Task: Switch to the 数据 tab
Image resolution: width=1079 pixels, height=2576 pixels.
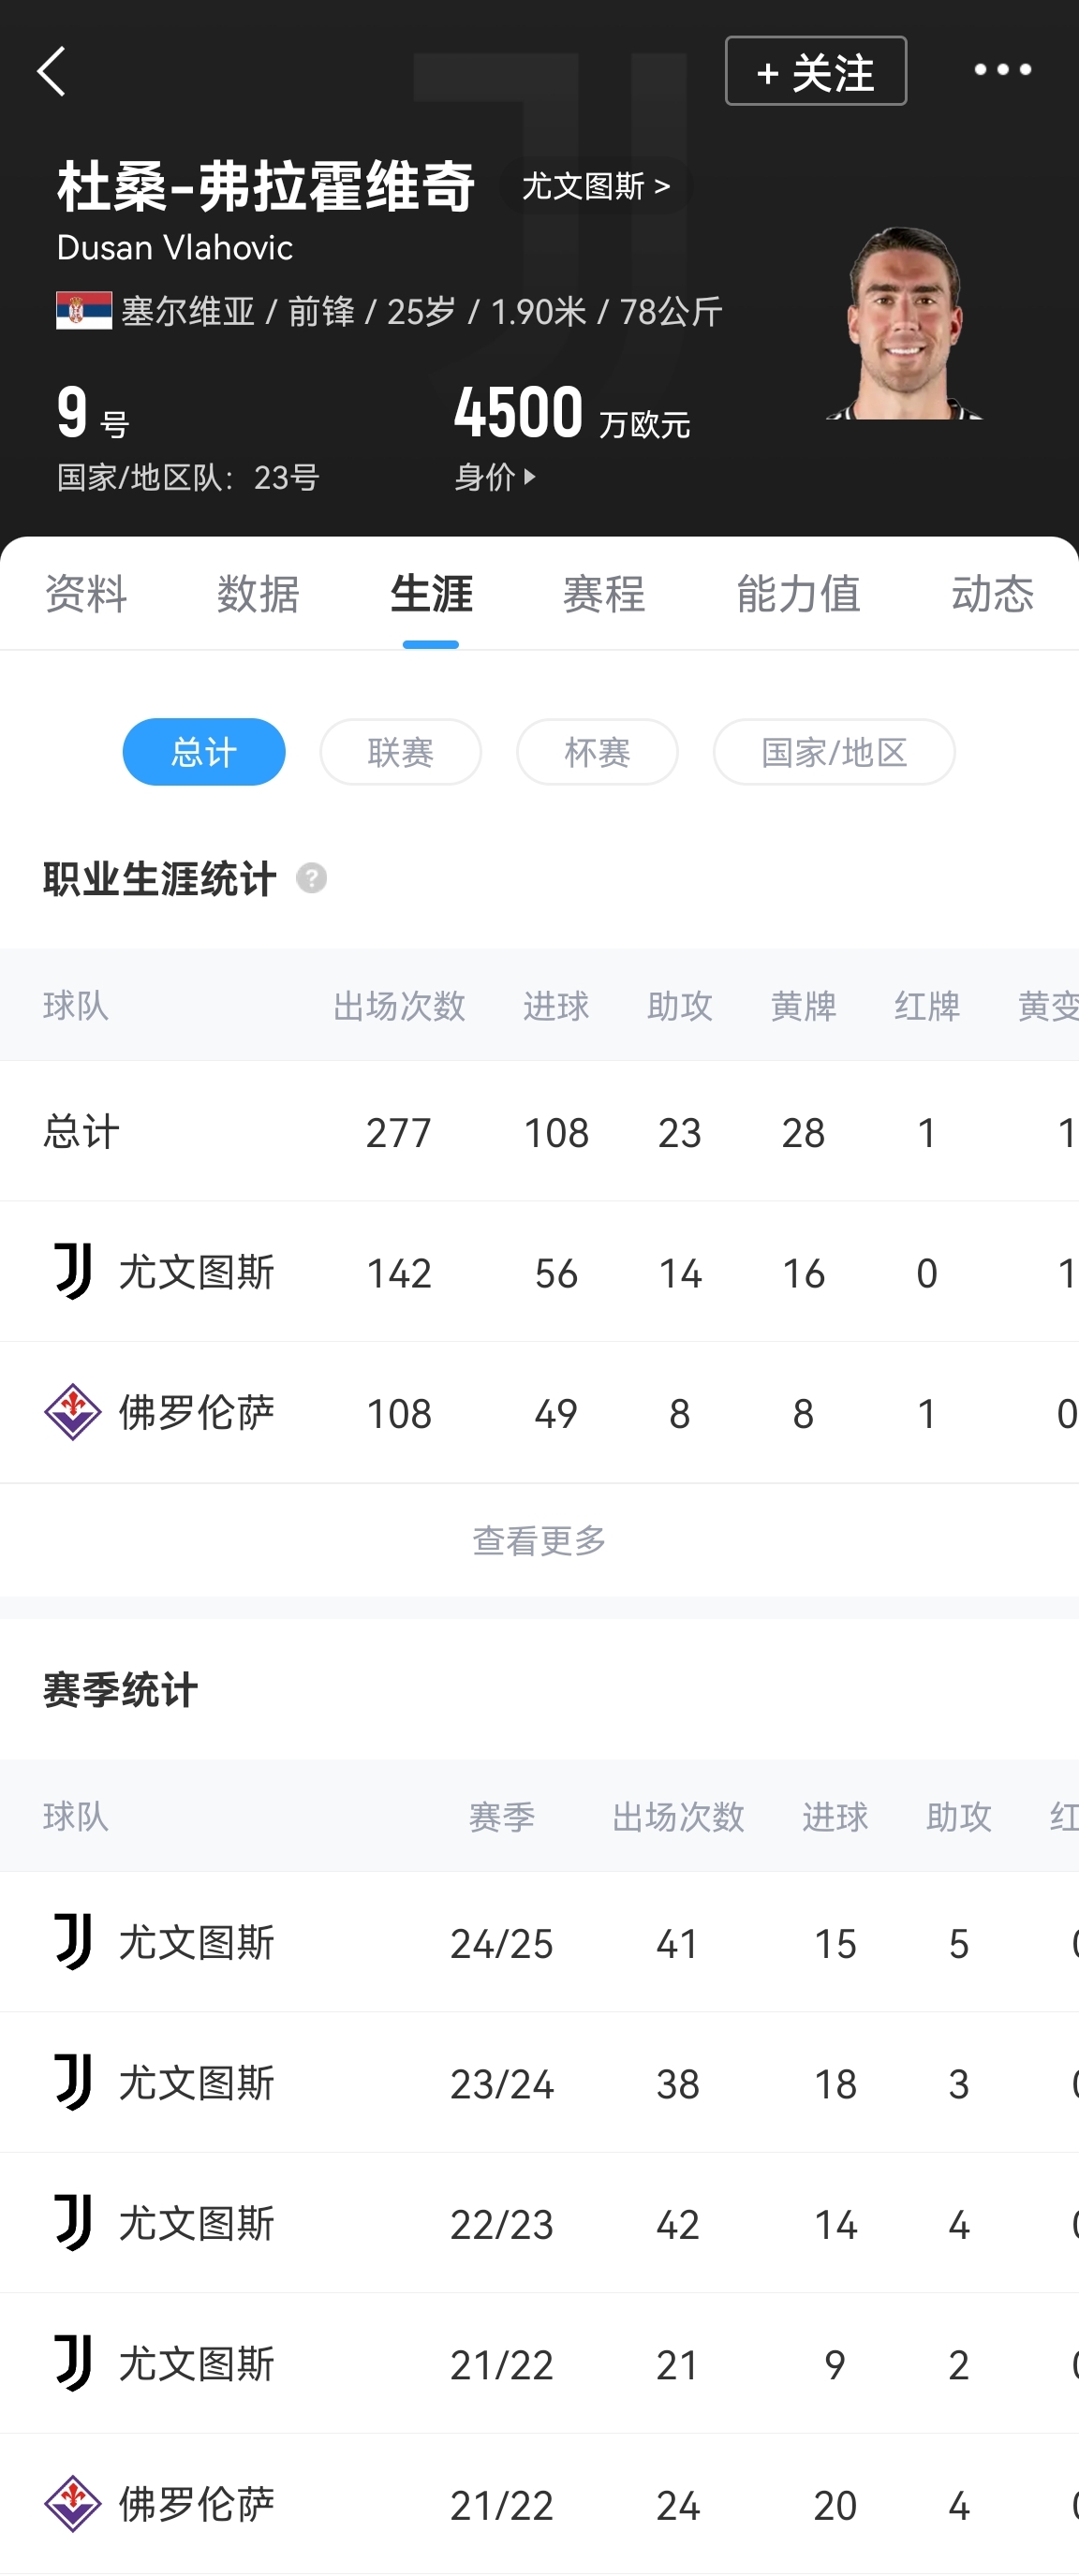Action: point(258,594)
